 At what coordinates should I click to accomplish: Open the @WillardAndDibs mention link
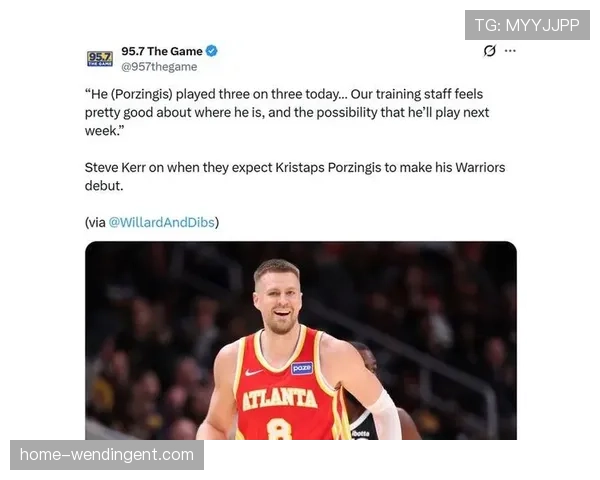click(x=161, y=222)
